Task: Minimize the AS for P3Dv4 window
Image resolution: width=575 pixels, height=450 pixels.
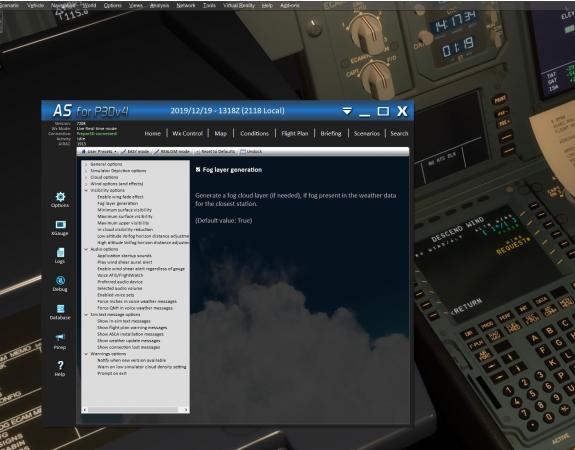Action: 364,115
